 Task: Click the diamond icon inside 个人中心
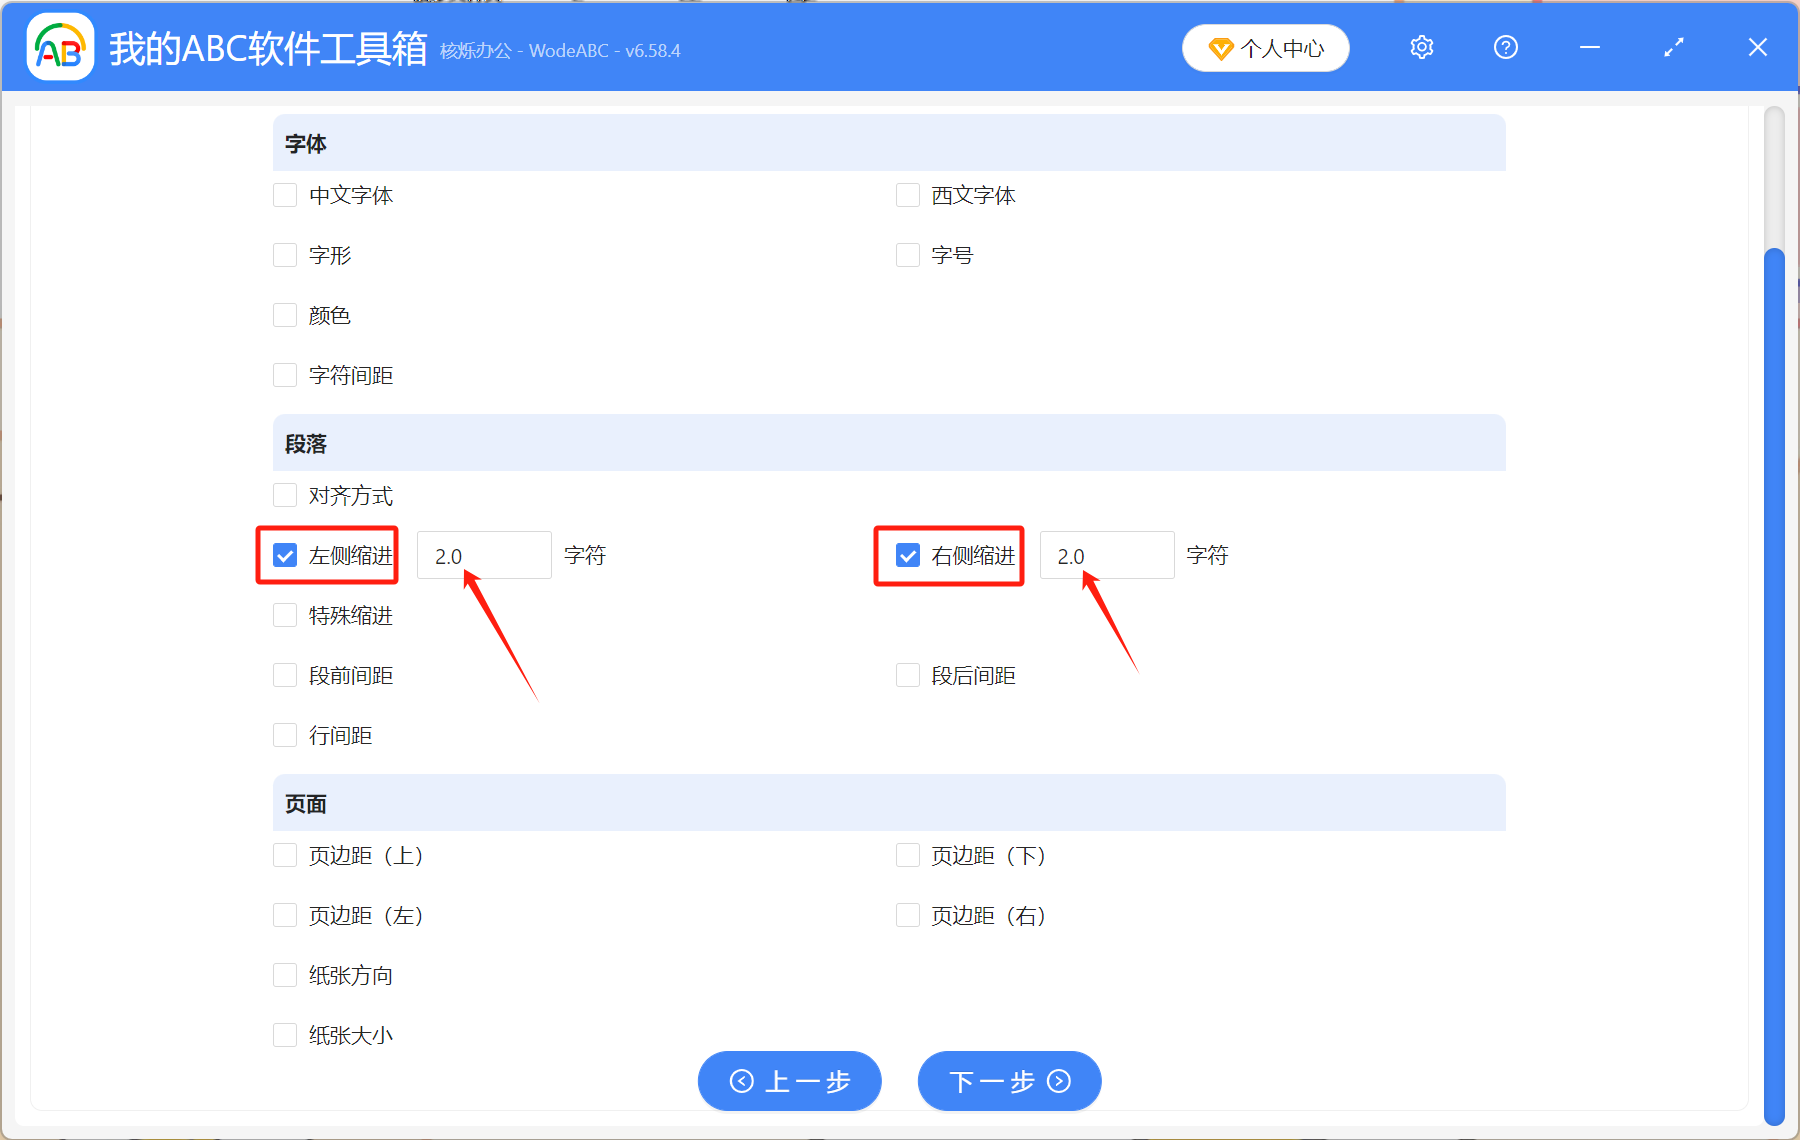1221,48
